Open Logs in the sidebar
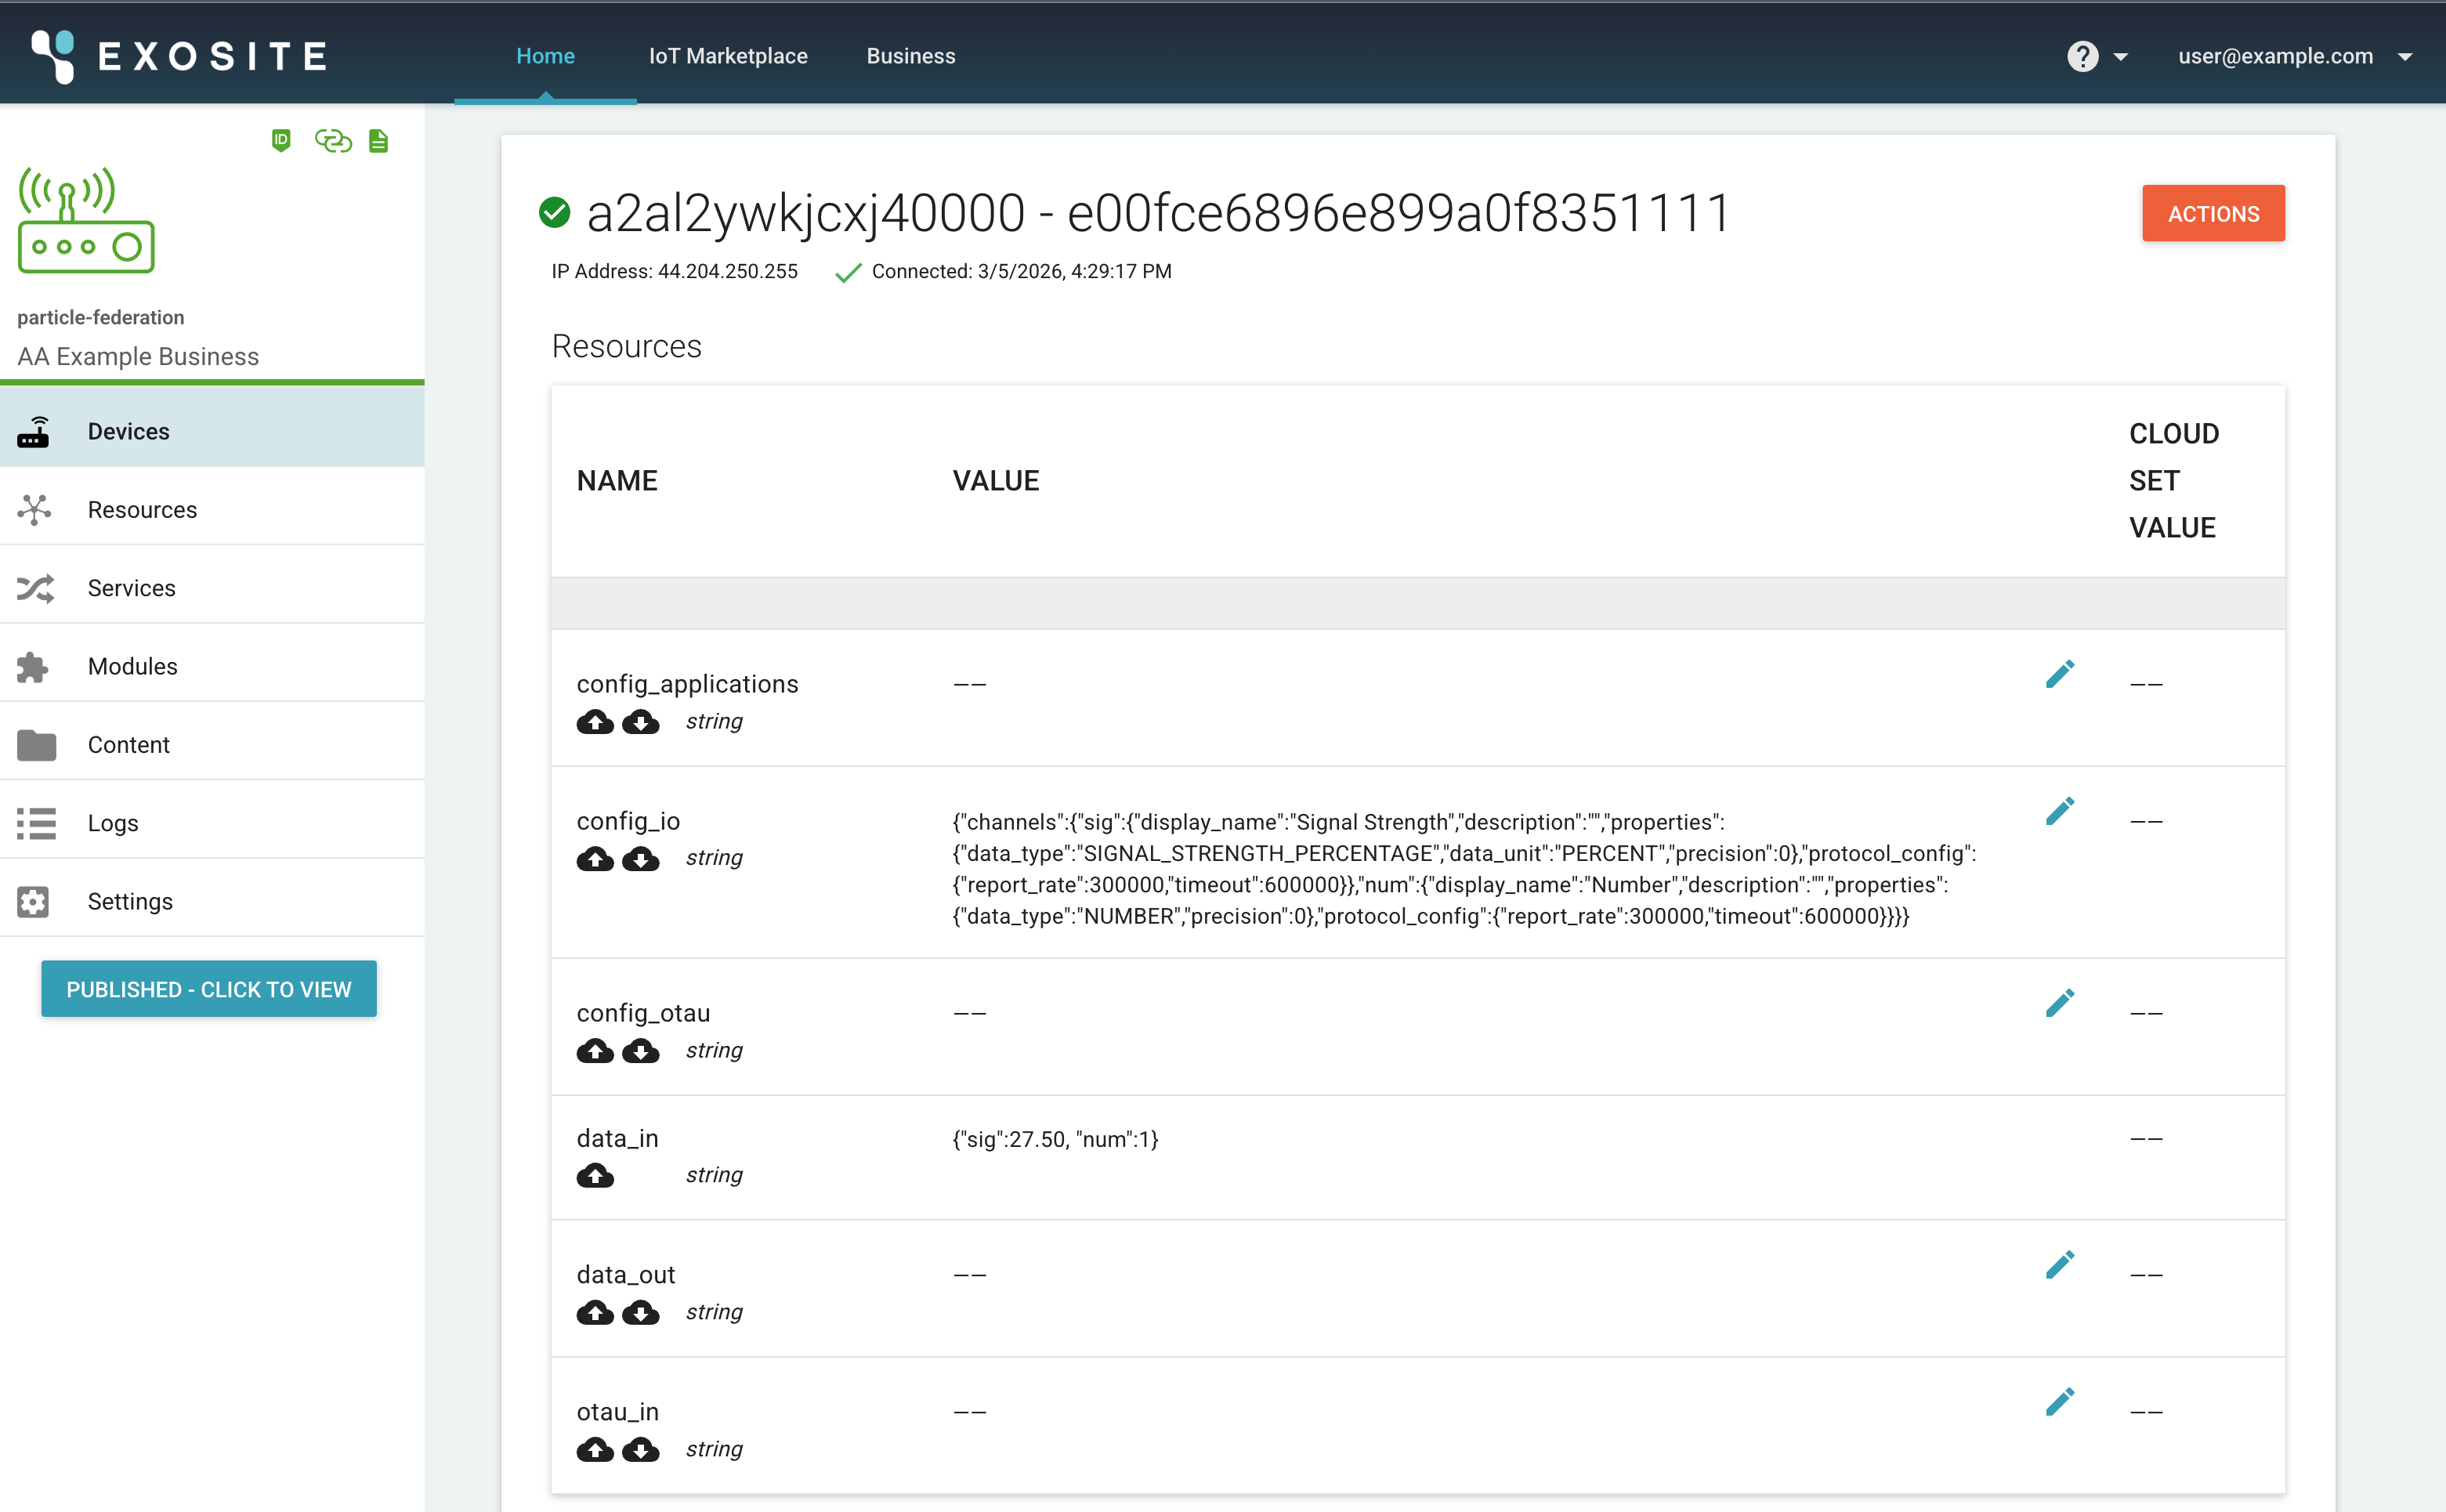The image size is (2446, 1512). [113, 823]
